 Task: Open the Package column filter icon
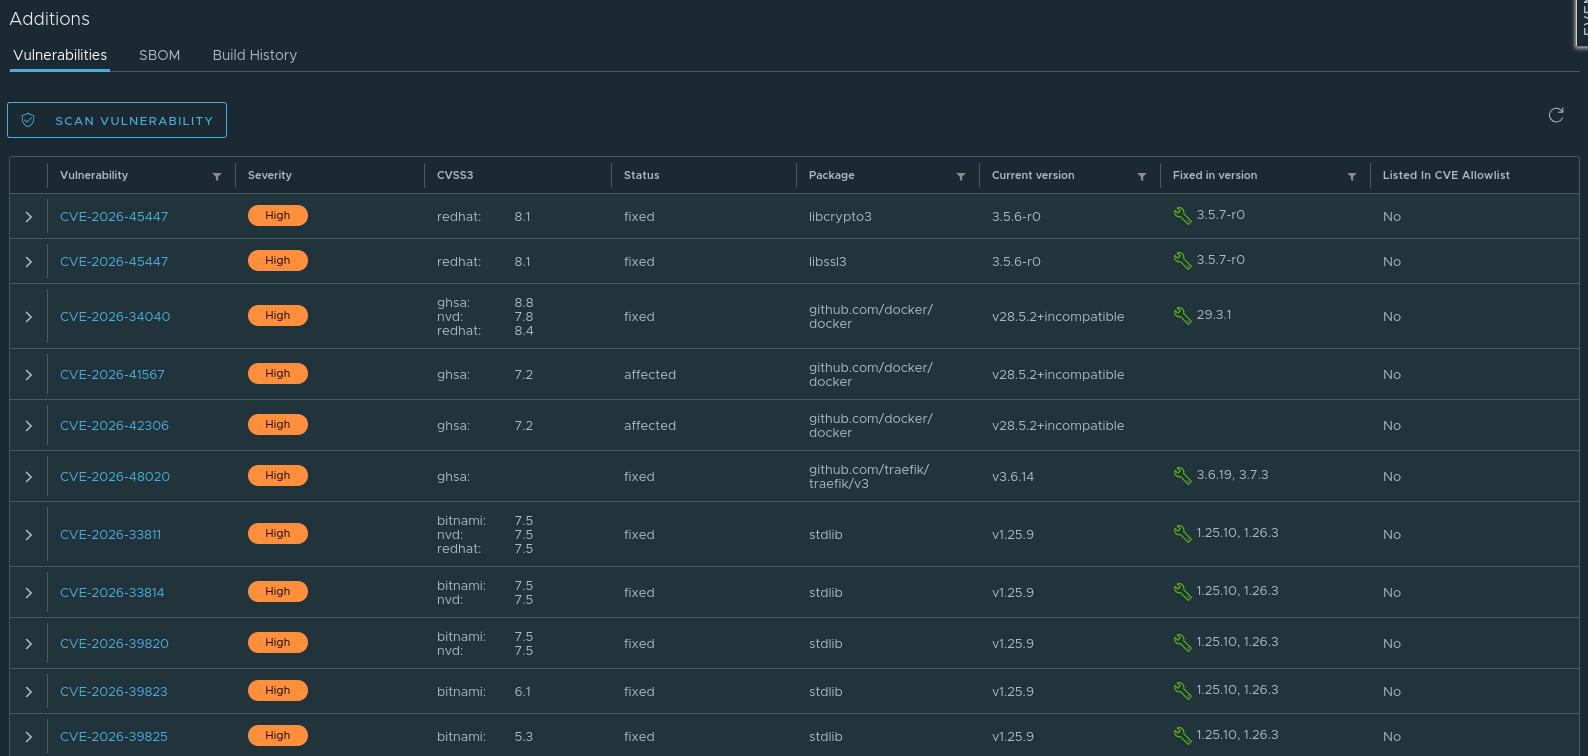pyautogui.click(x=961, y=177)
